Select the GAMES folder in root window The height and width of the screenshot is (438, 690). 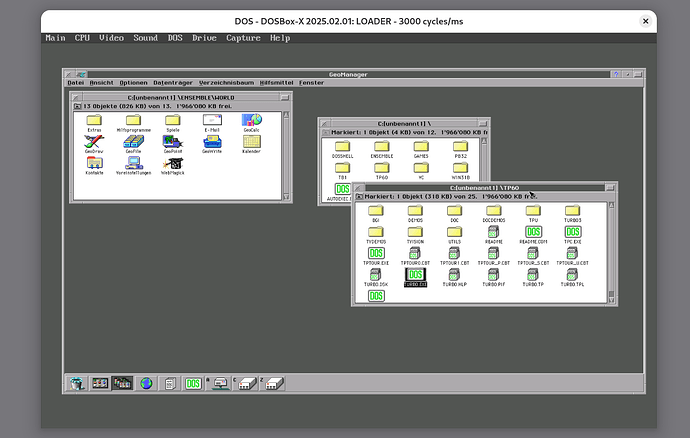click(421, 147)
